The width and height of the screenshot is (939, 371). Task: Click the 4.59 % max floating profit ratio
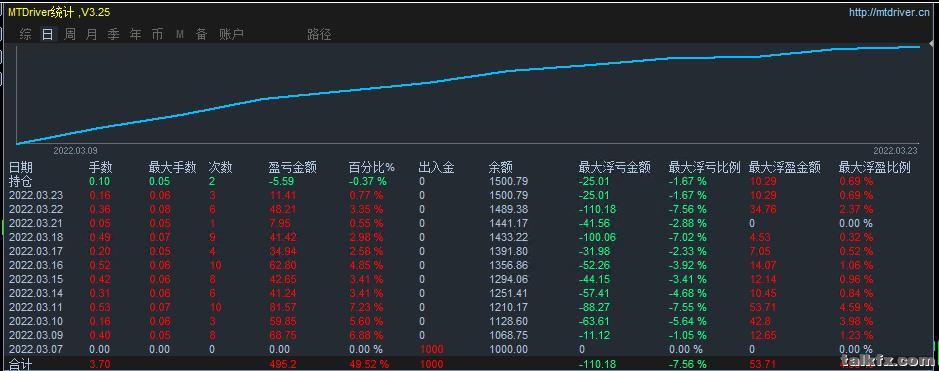pyautogui.click(x=856, y=308)
